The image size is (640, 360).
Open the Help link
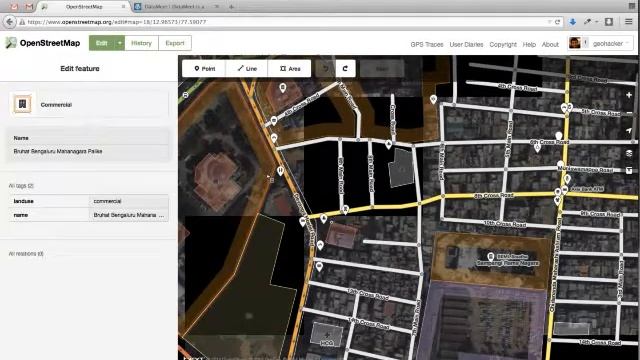[x=529, y=44]
